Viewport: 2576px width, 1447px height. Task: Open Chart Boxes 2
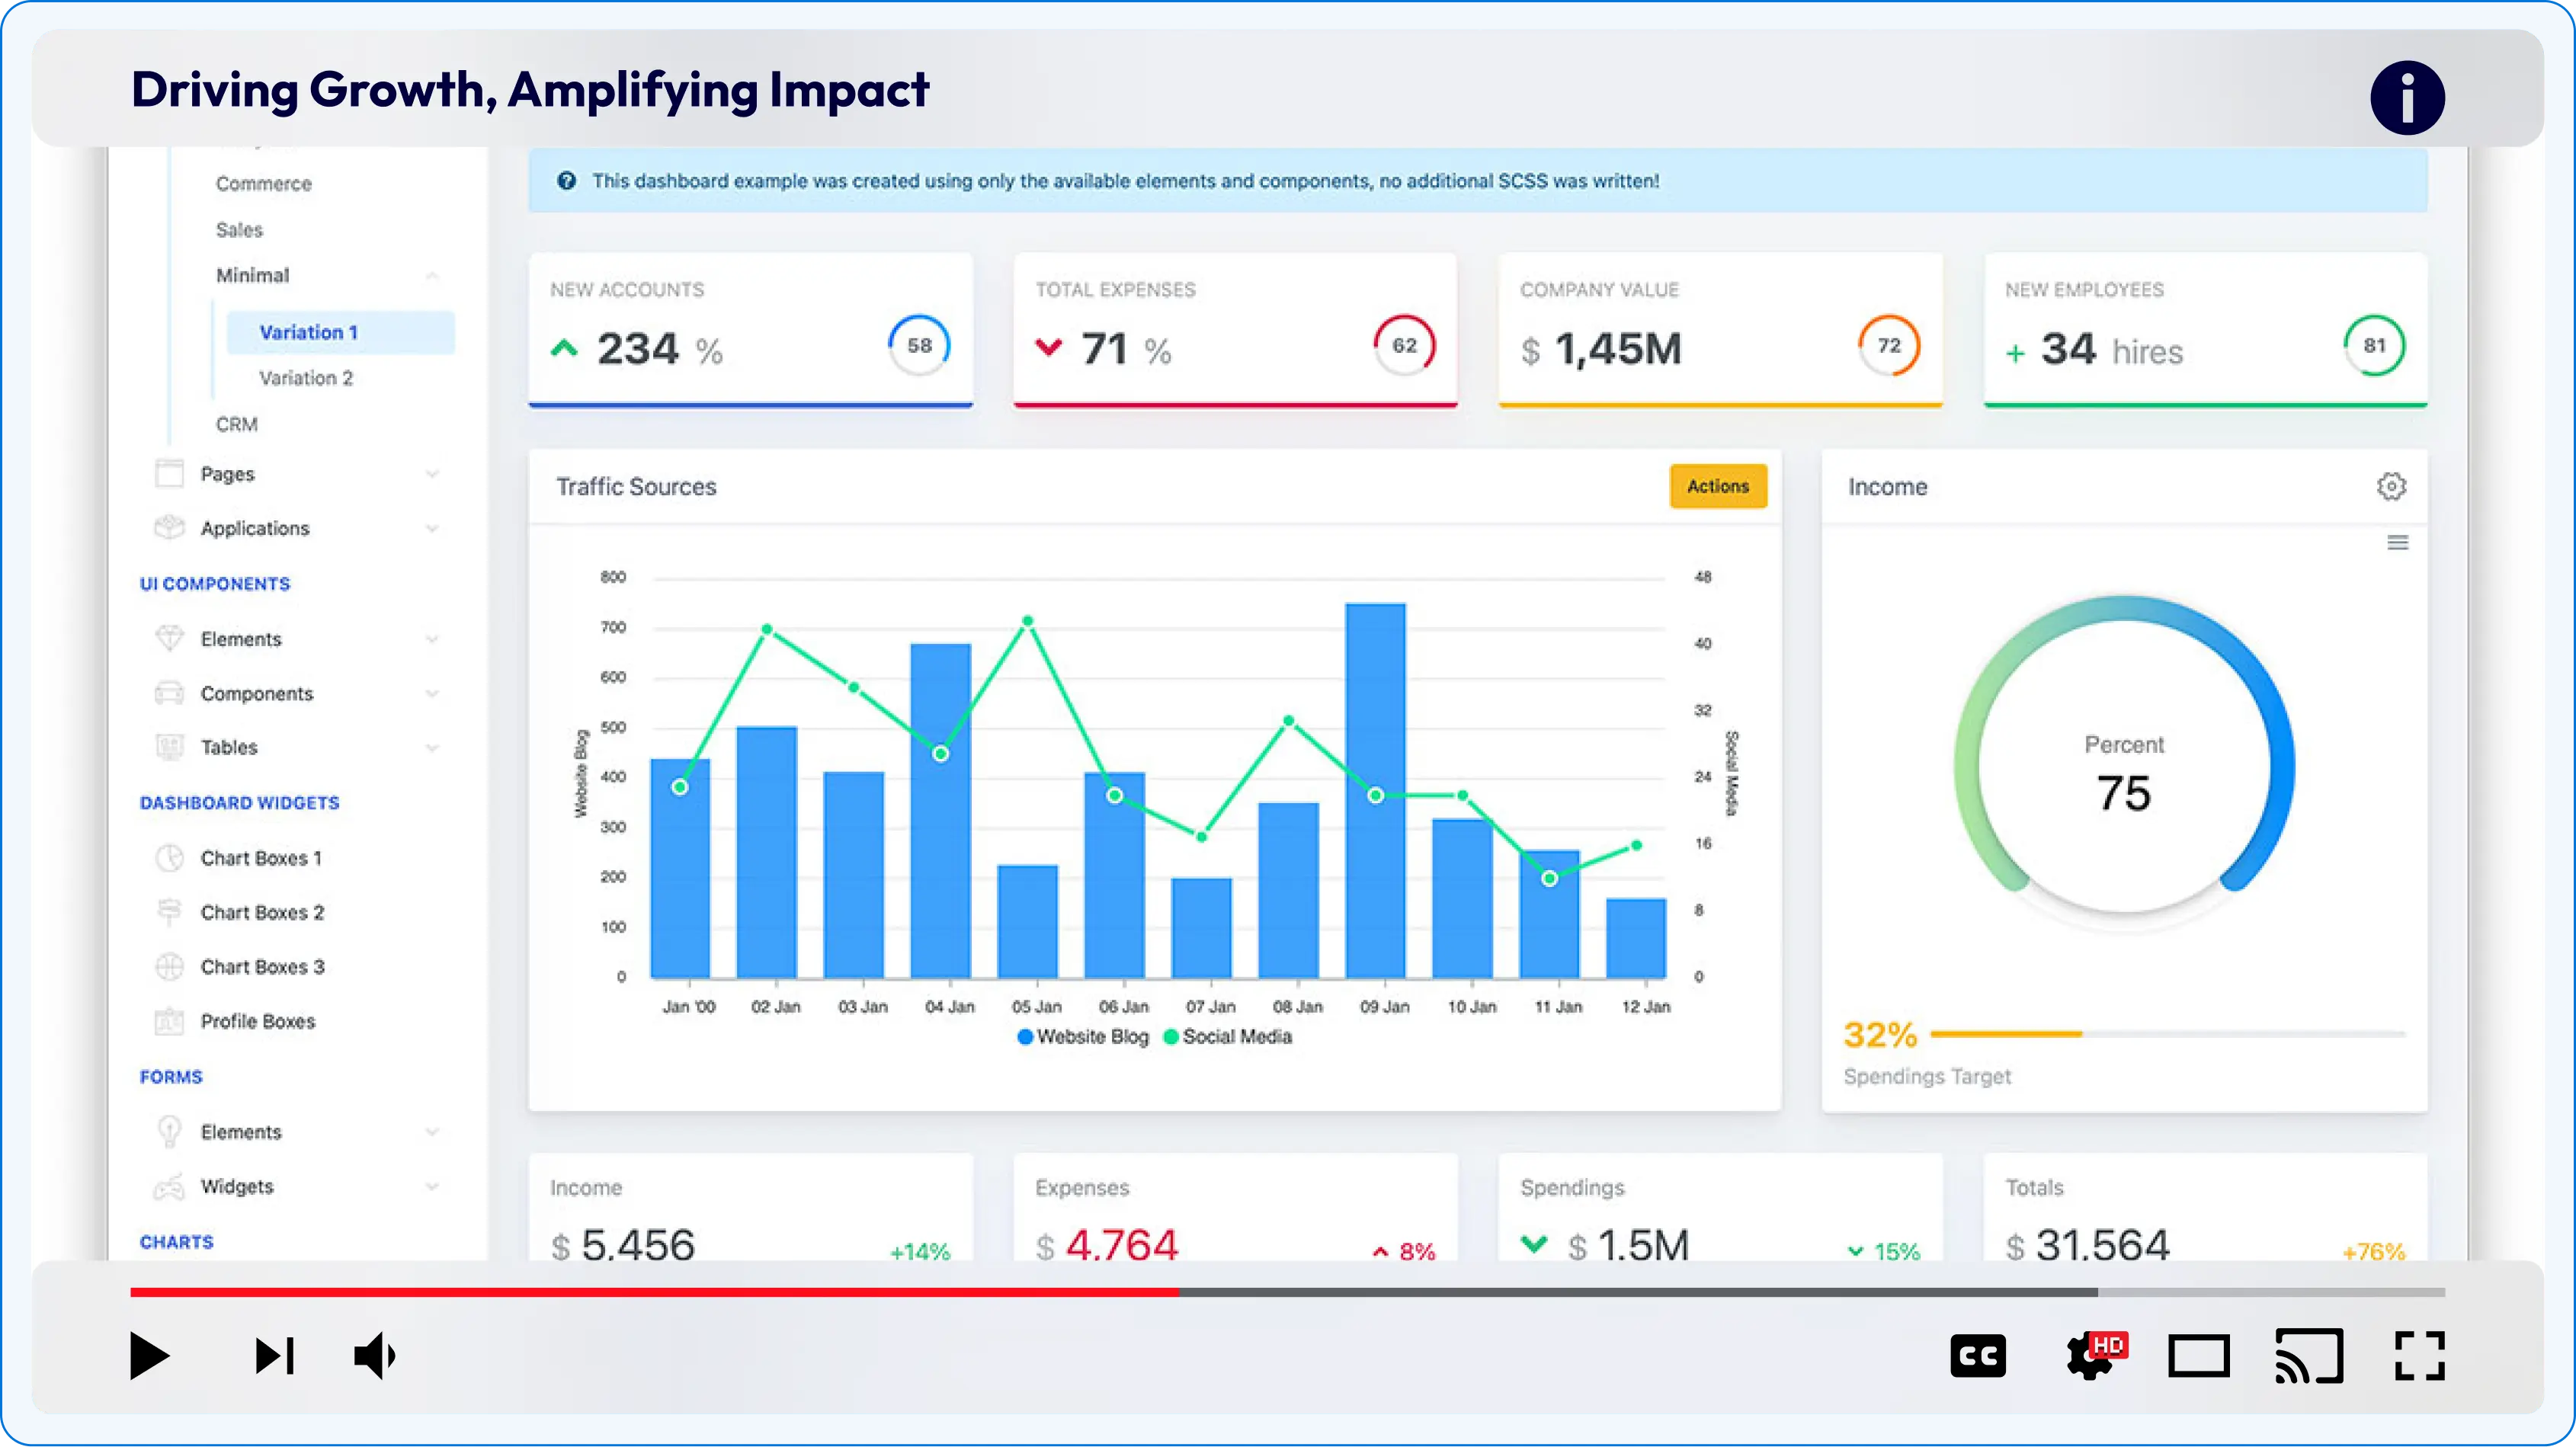[x=262, y=913]
